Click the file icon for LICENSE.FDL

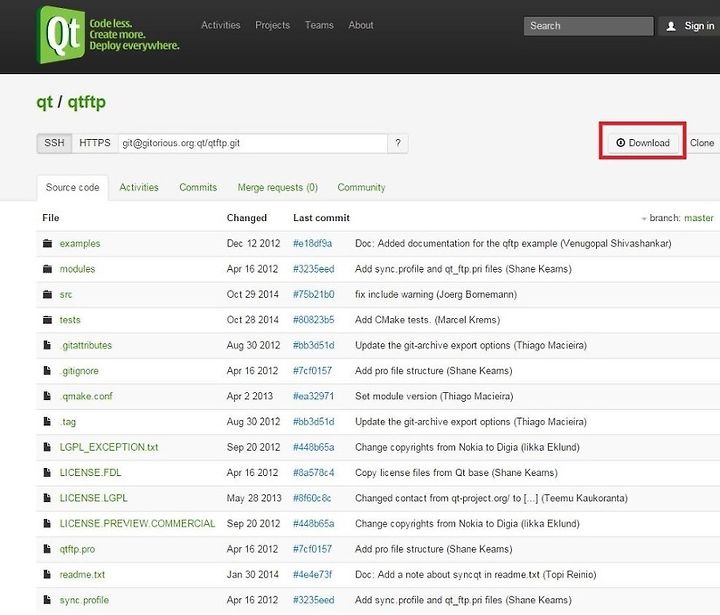[47, 472]
